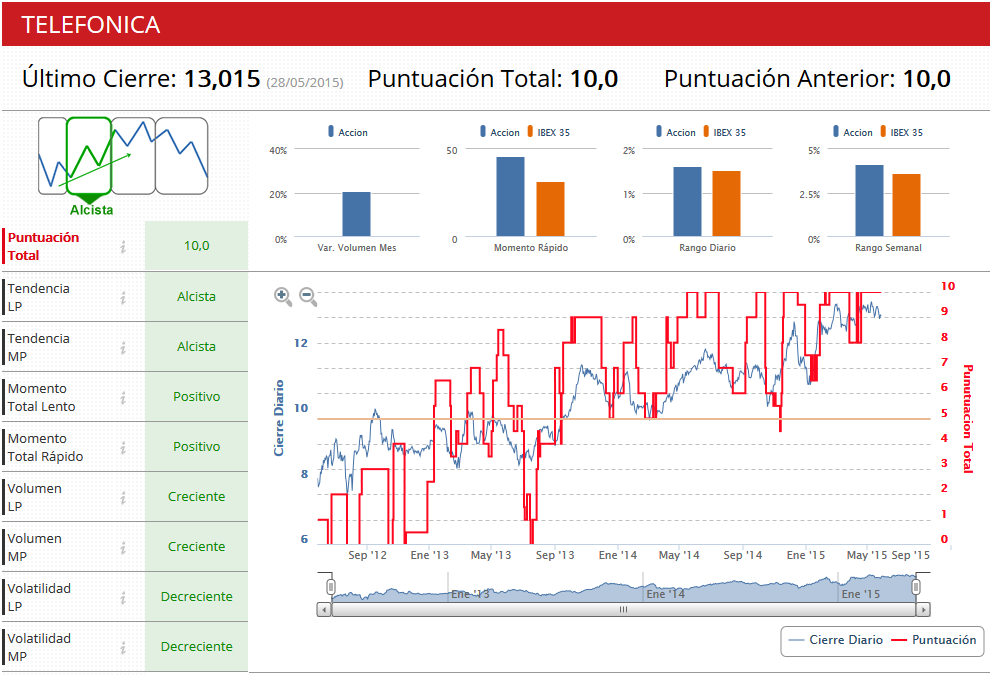993x676 pixels.
Task: Click the Último Cierre value 13,015
Action: click(222, 79)
